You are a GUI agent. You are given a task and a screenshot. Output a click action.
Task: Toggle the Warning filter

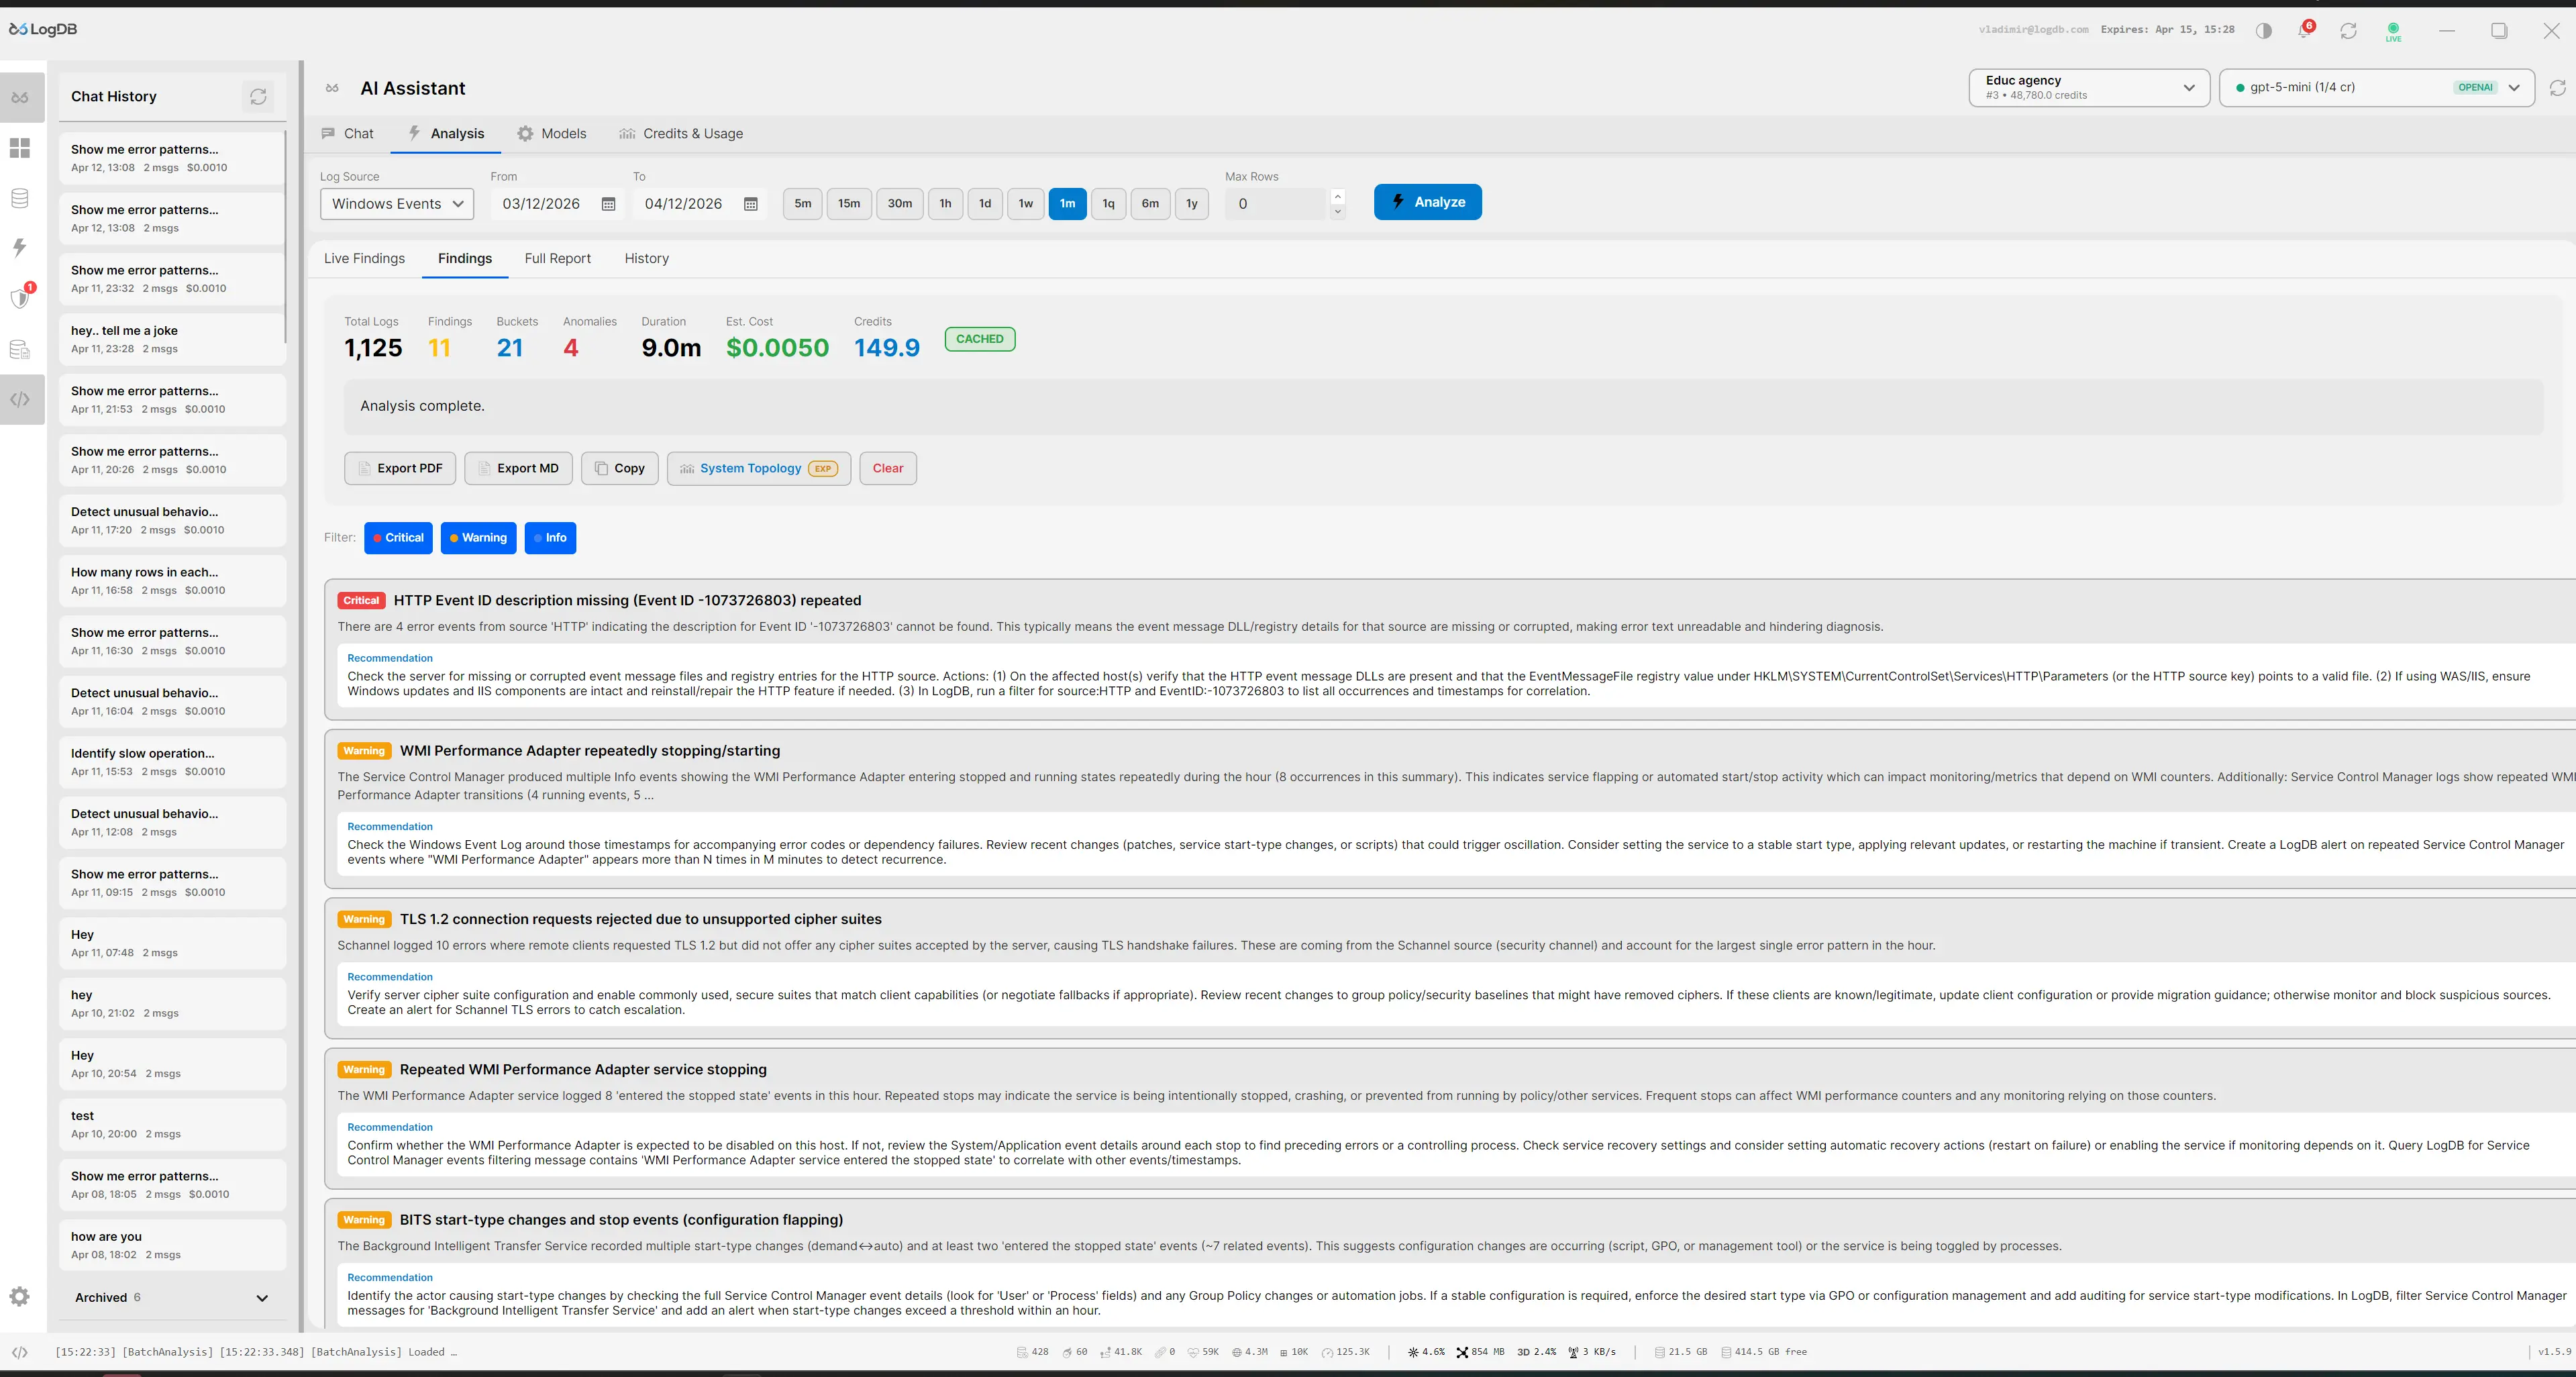tap(478, 538)
